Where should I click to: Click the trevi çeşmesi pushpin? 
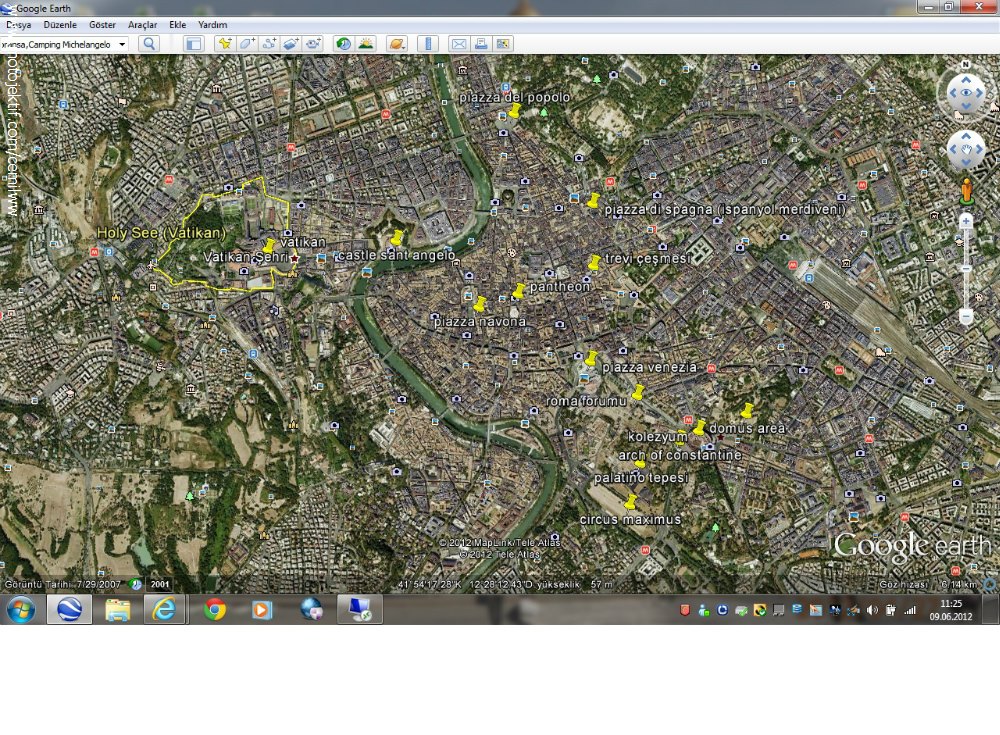[594, 262]
